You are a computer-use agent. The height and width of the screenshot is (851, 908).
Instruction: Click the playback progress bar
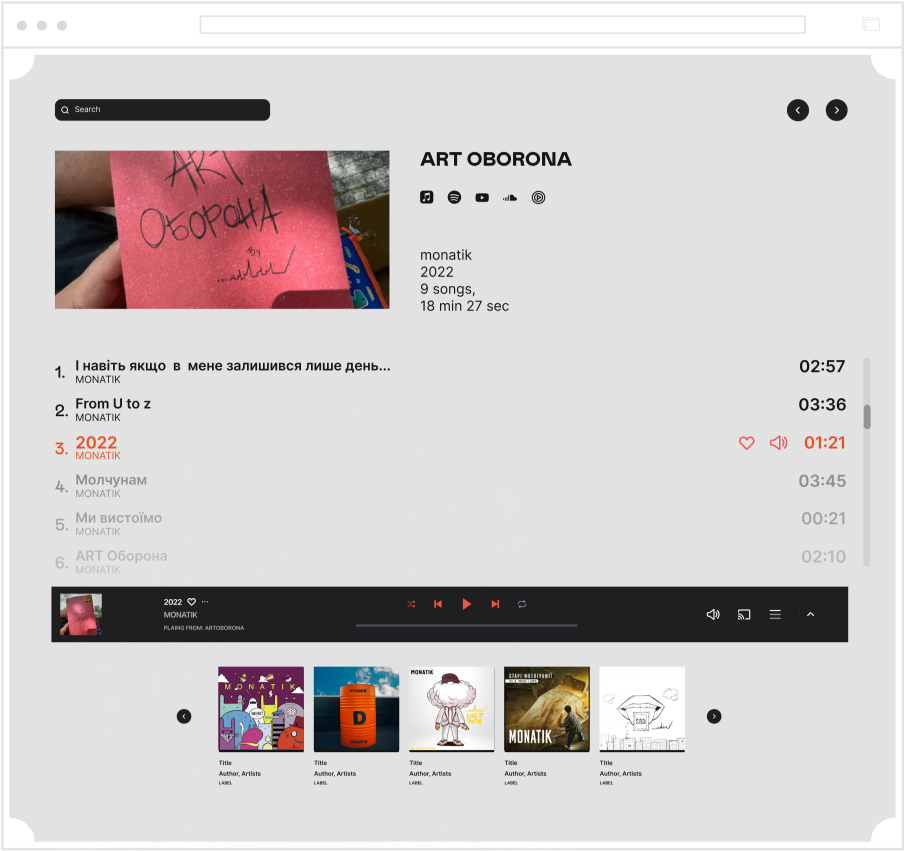coord(468,627)
